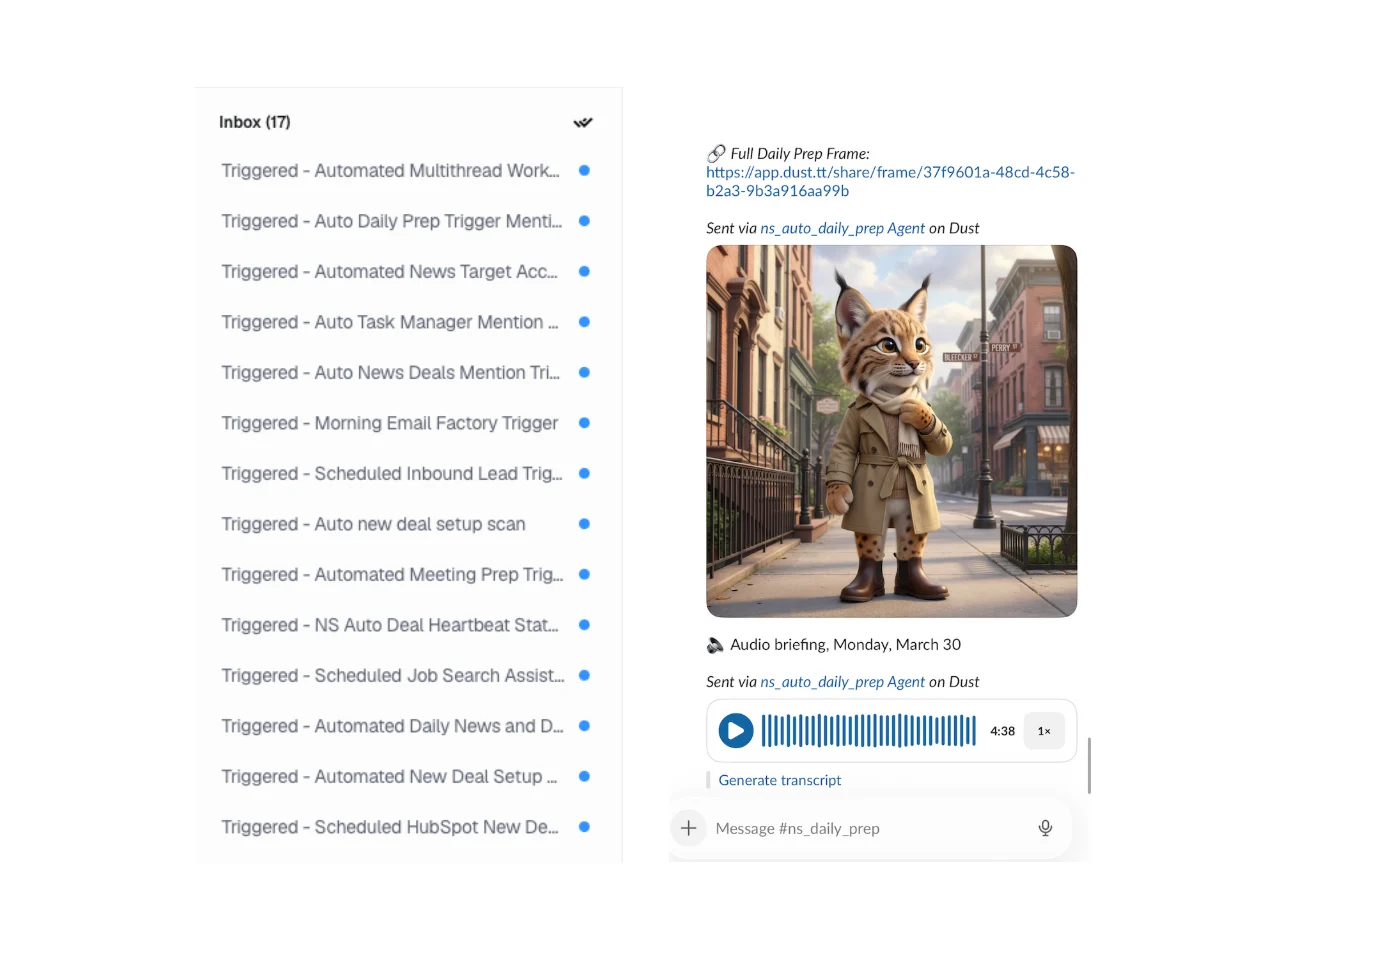Open "Triggered - Automated Meeting Prep Trig..." item
The image size is (1376, 954).
[x=392, y=575]
